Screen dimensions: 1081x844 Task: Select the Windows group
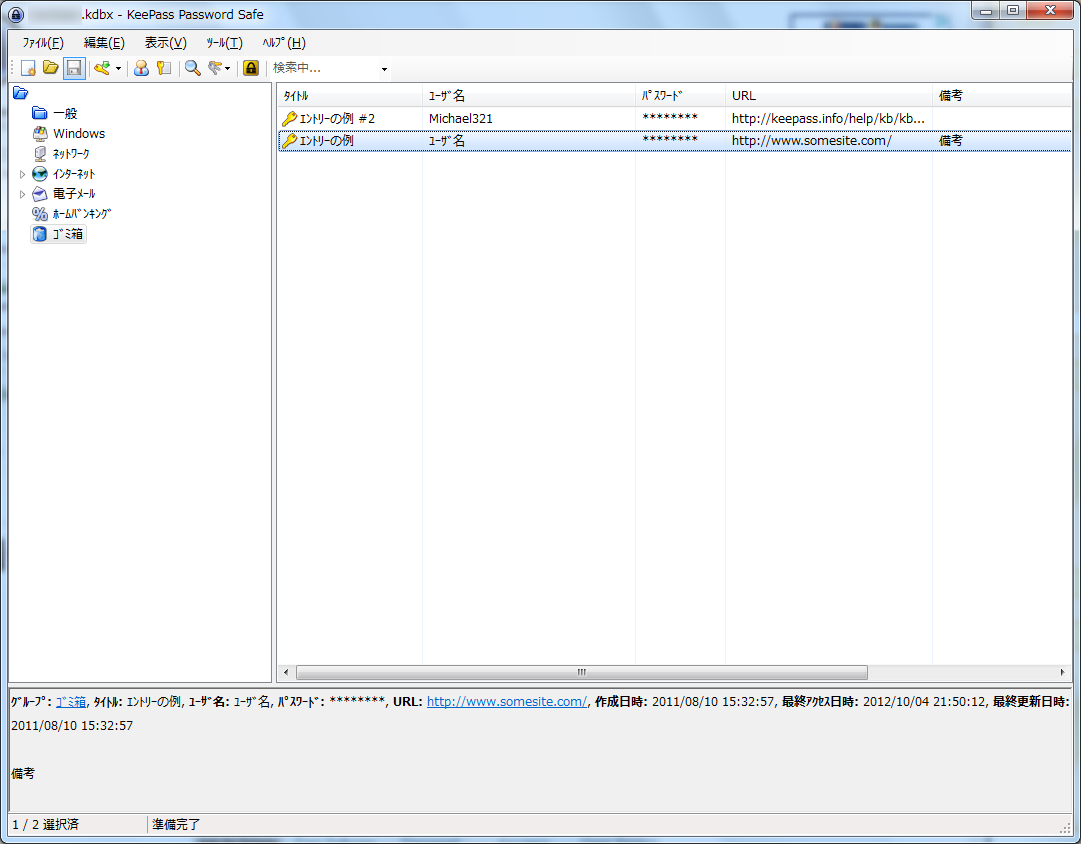point(79,133)
